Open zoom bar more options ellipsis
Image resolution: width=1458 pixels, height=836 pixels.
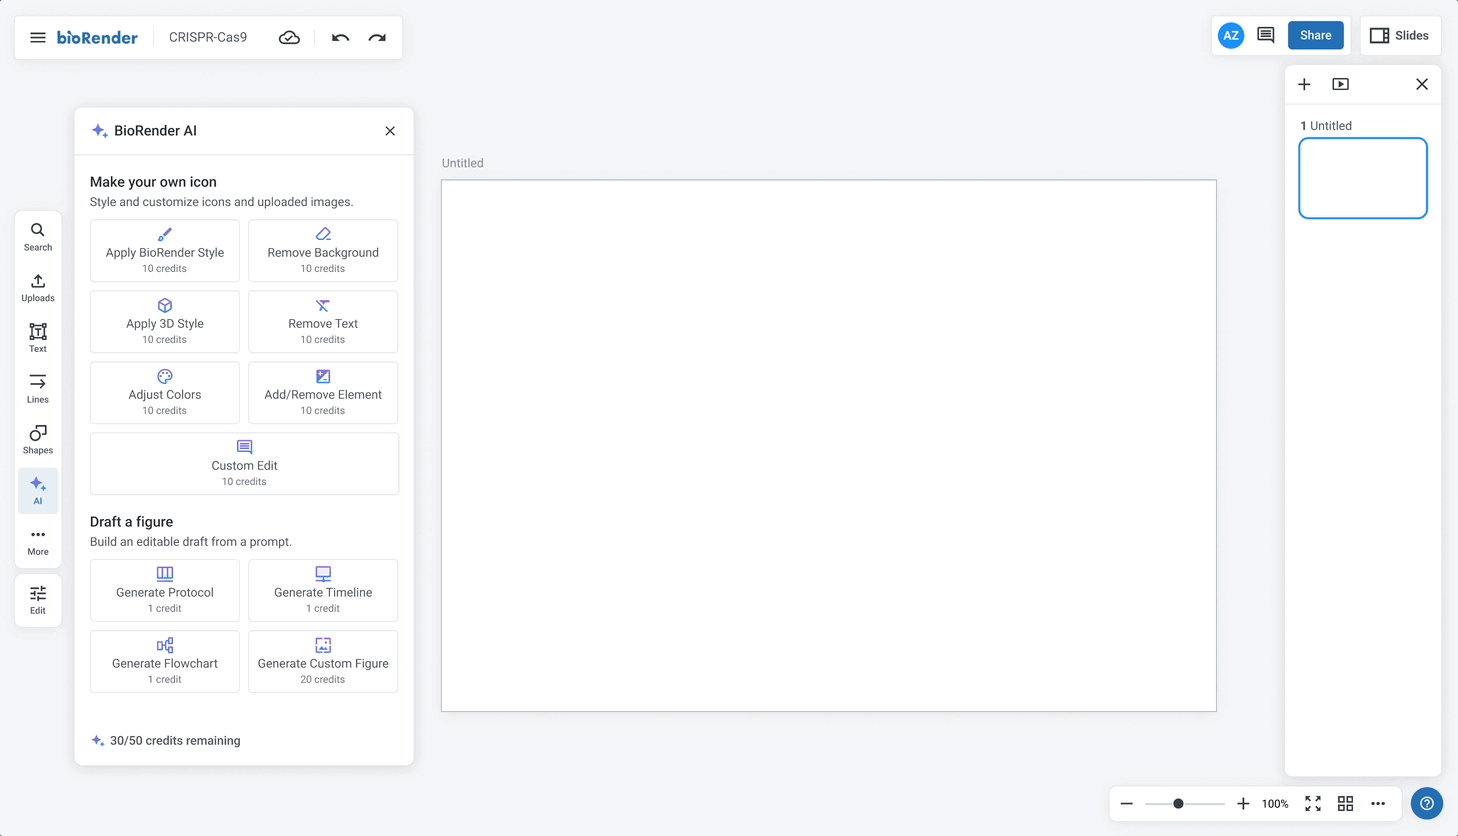[x=1378, y=804]
